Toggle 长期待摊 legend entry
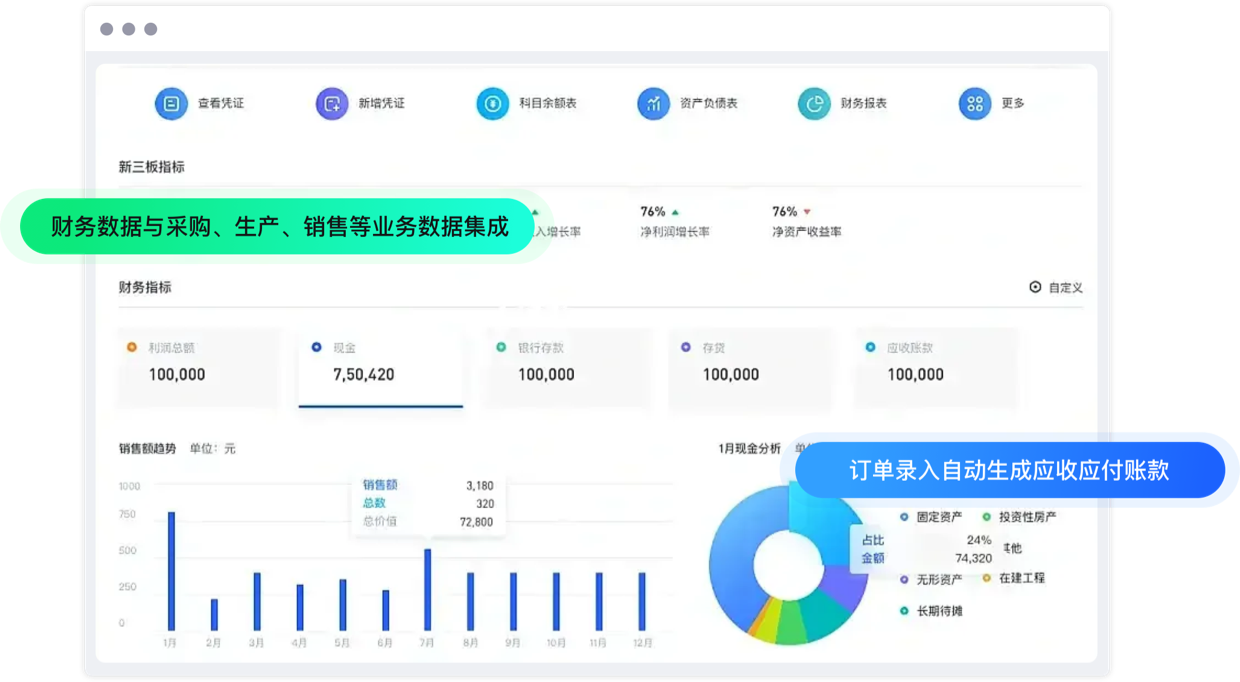 coord(932,611)
